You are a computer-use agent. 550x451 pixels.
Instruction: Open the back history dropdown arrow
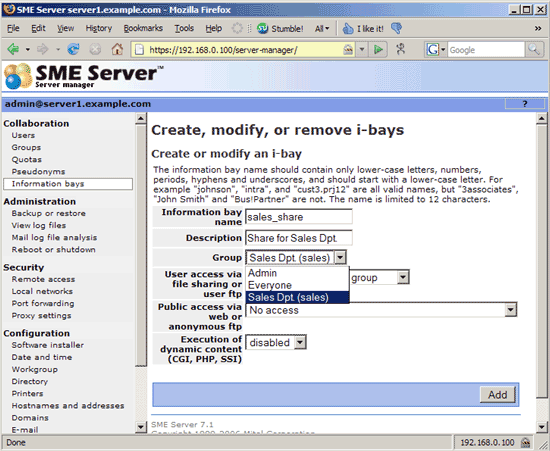point(27,50)
